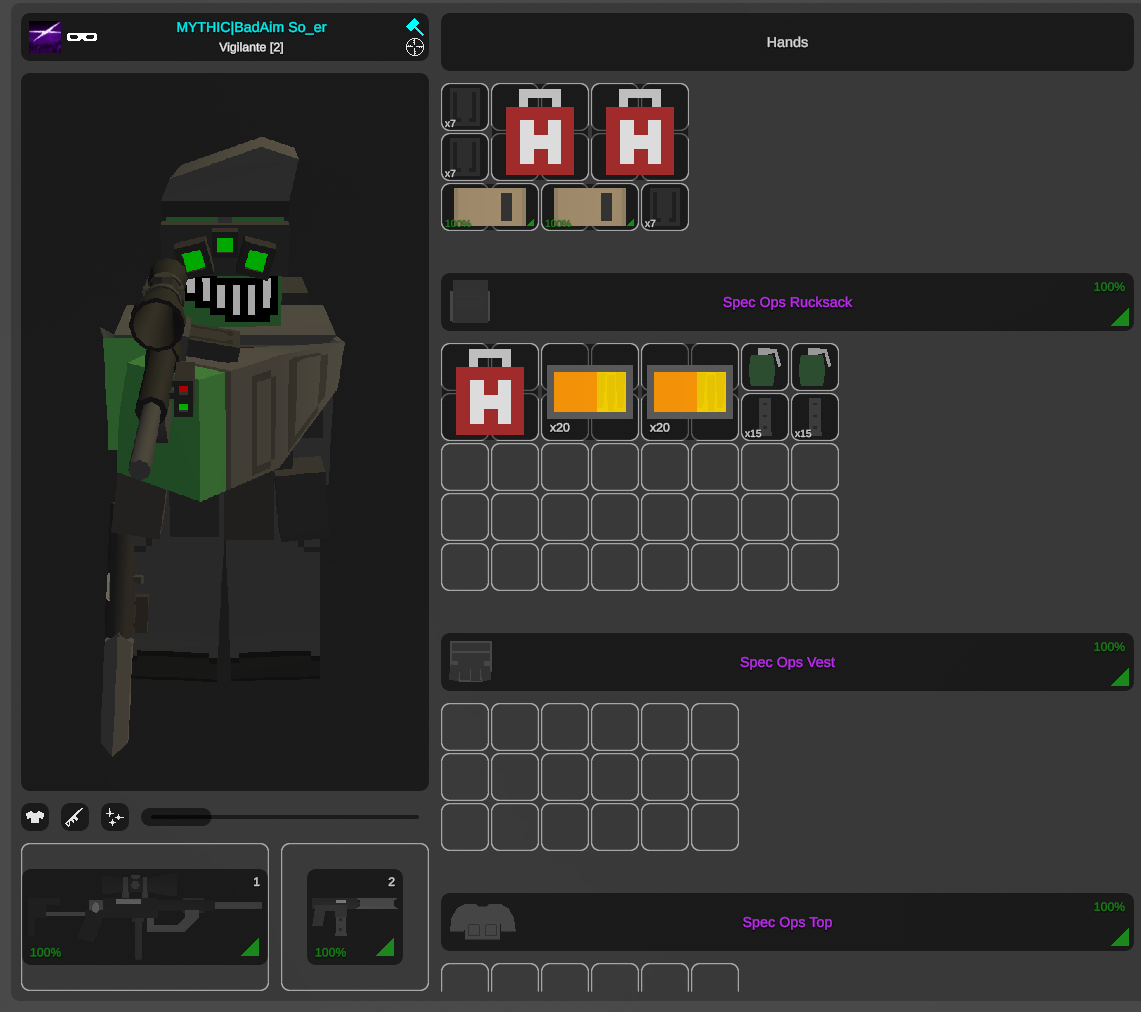The height and width of the screenshot is (1012, 1141).
Task: Toggle the clothing shirt view button
Action: coord(35,817)
